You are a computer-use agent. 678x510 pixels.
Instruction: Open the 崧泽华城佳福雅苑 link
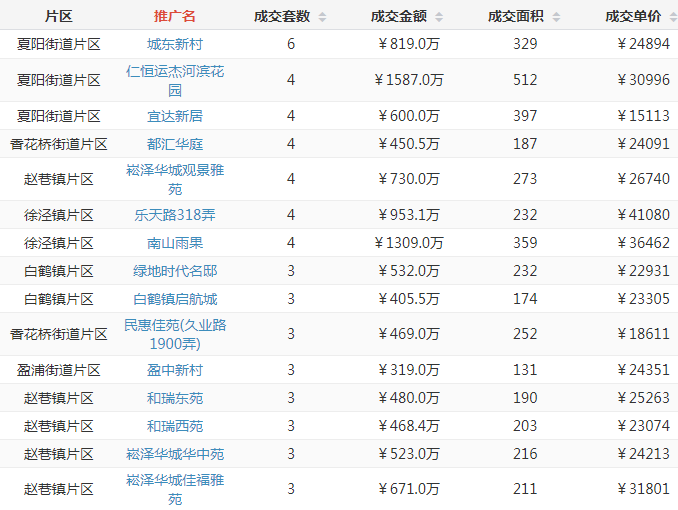(175, 490)
